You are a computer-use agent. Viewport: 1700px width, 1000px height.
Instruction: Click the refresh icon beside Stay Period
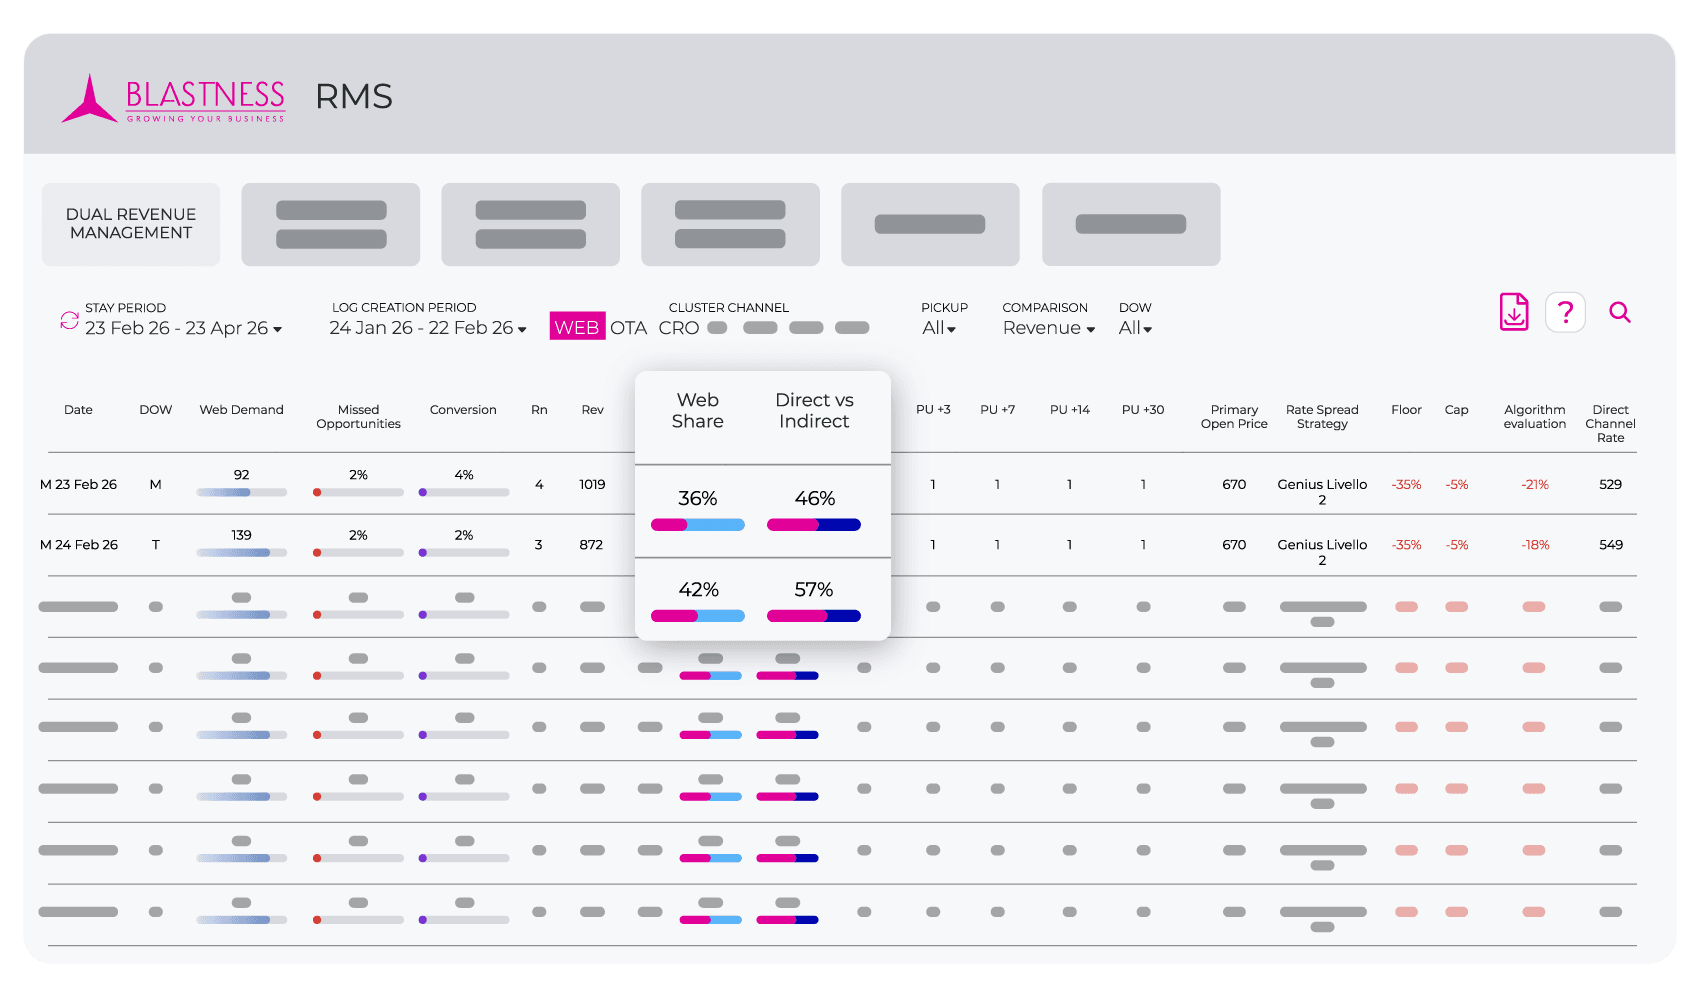[x=69, y=320]
